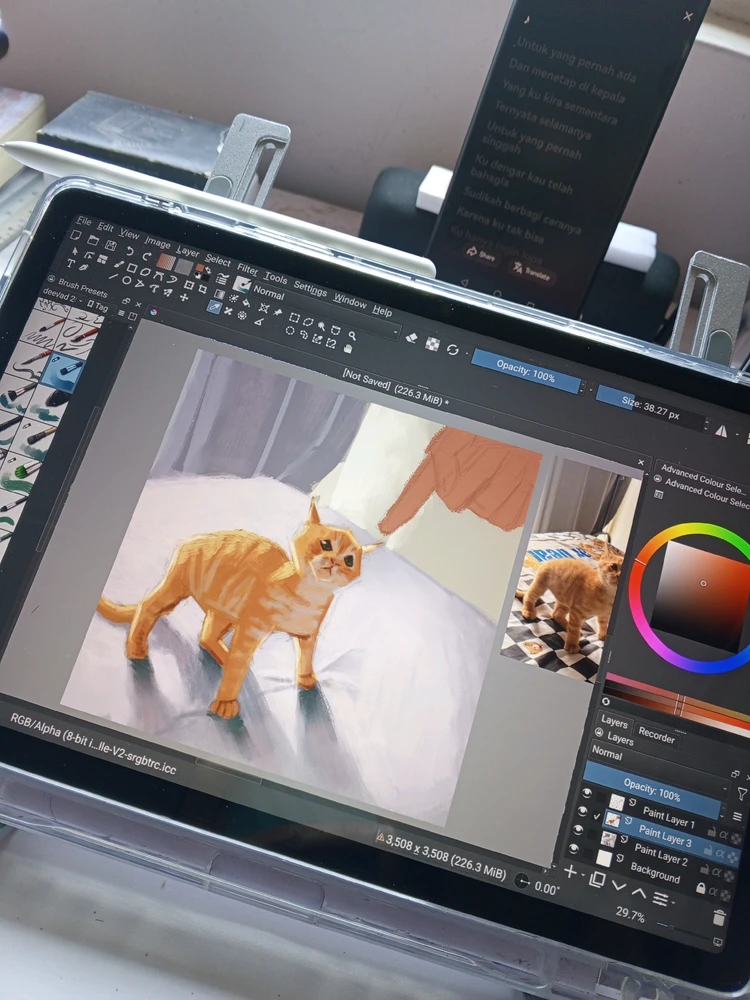This screenshot has width=750, height=1000.
Task: Select the Elliptical Selection tool
Action: 290,330
